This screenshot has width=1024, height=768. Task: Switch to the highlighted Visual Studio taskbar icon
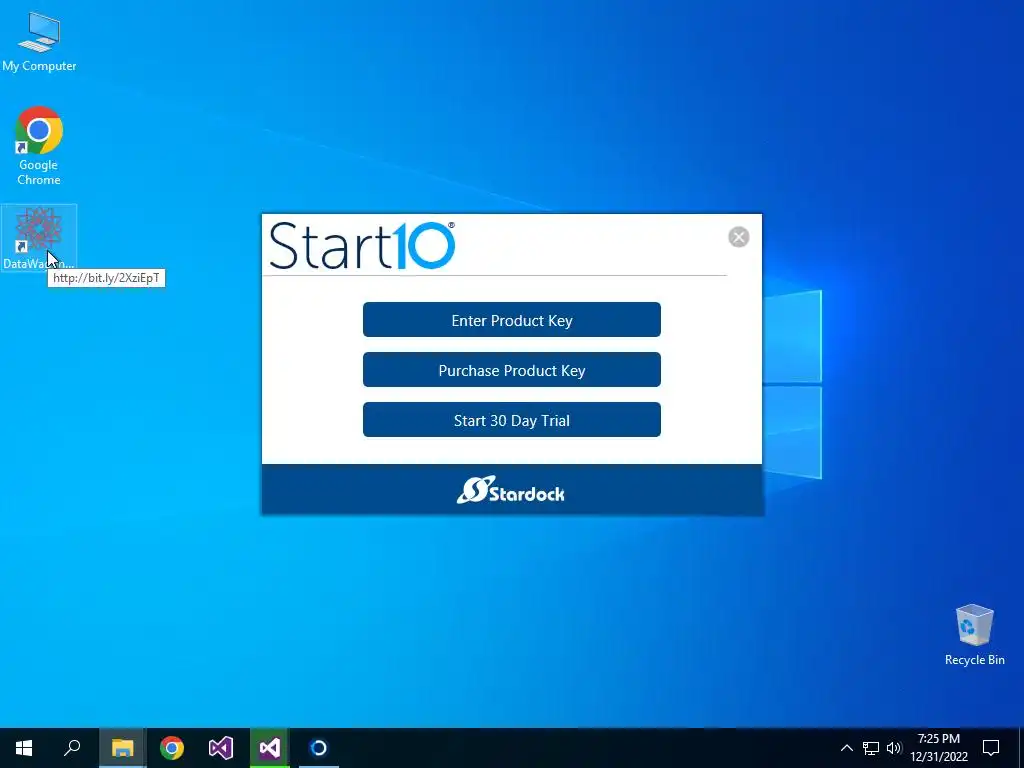pos(270,748)
